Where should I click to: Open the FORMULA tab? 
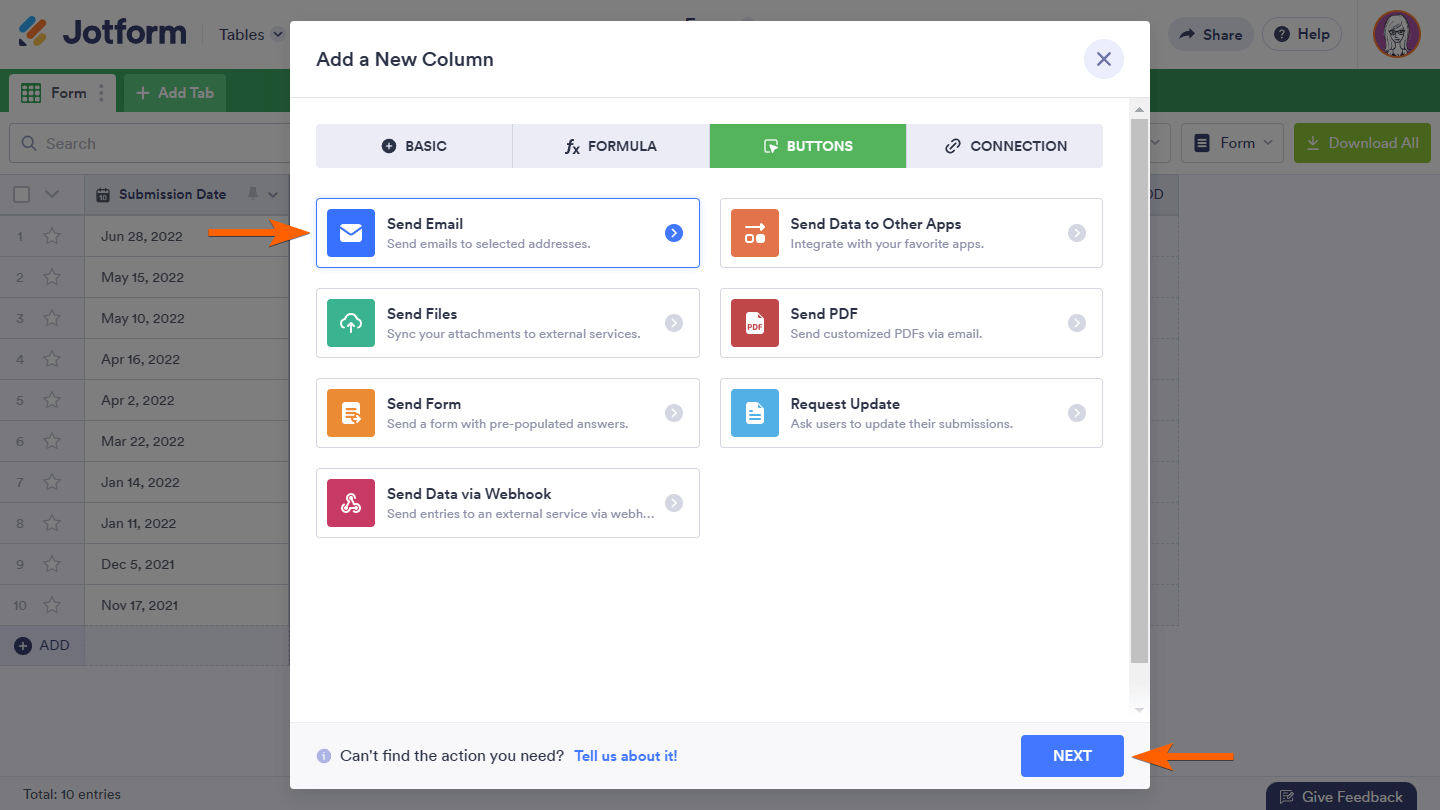pyautogui.click(x=610, y=145)
